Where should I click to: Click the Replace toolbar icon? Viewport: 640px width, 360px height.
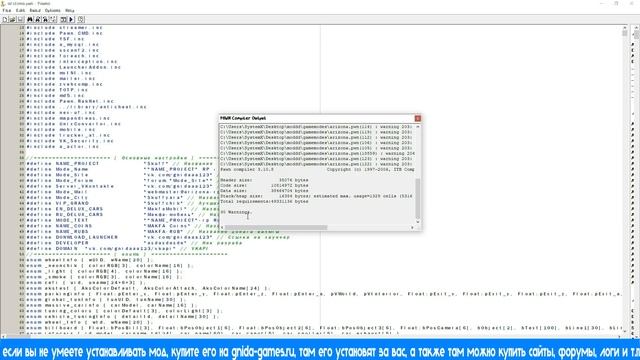pos(45,19)
